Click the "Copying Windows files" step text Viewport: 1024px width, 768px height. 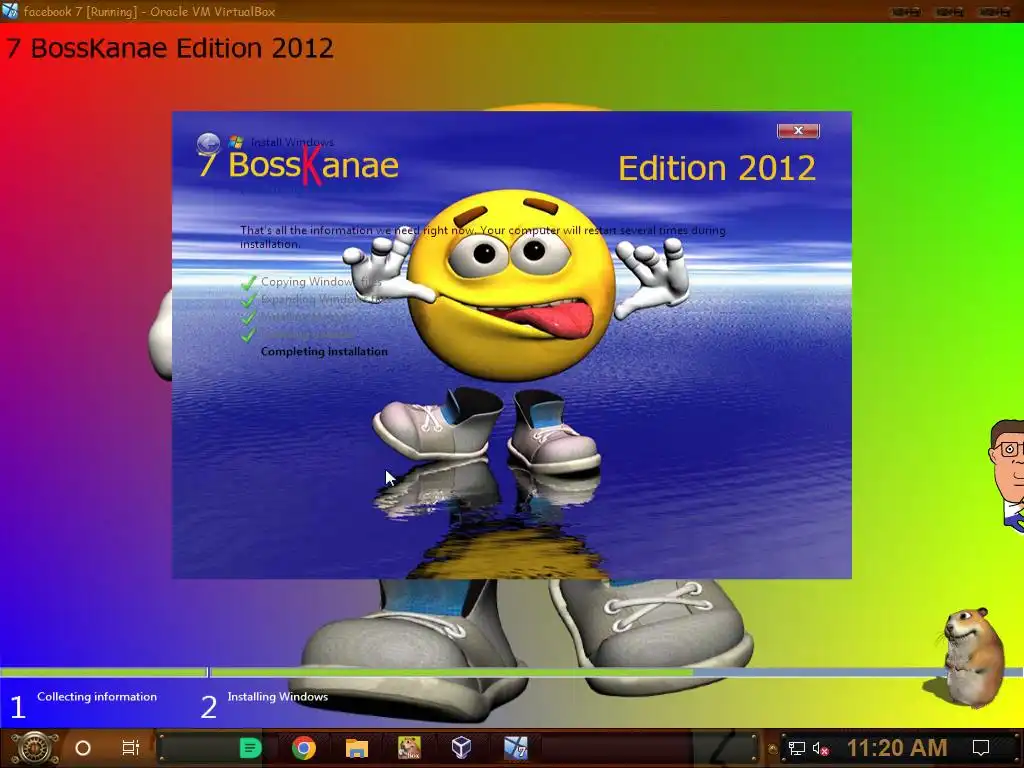321,282
